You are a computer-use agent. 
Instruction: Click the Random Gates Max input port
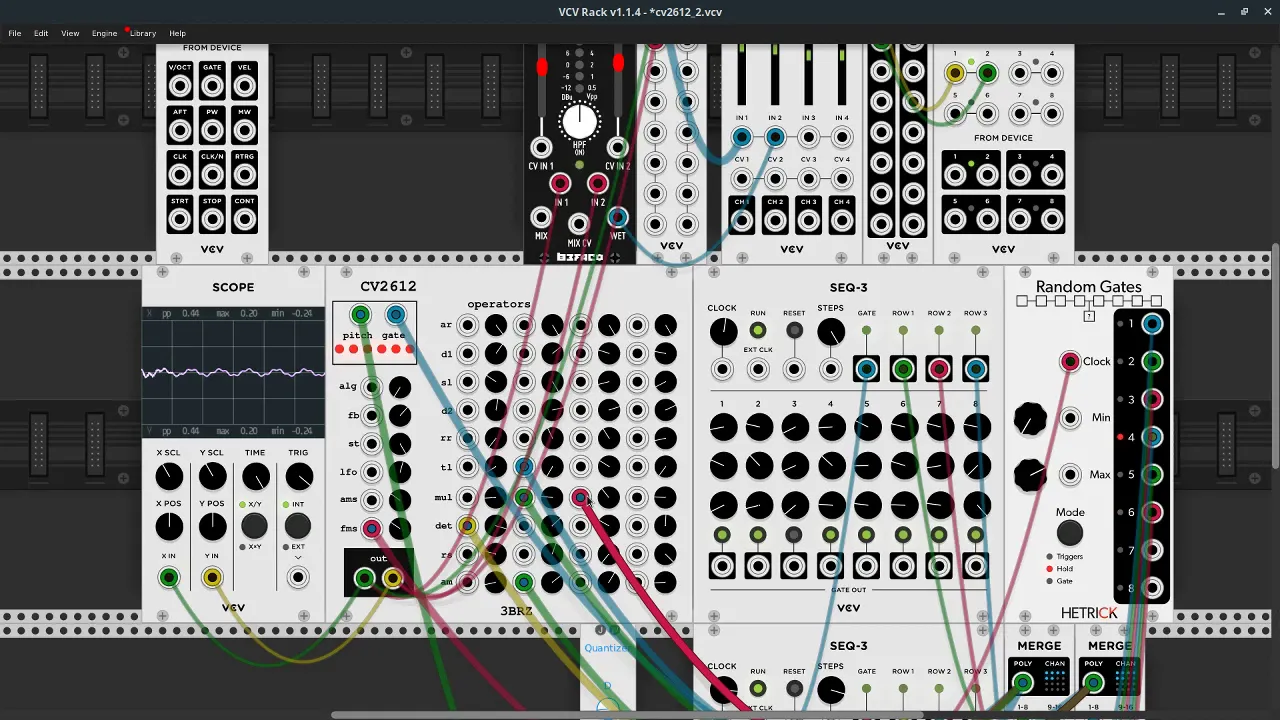click(1071, 474)
